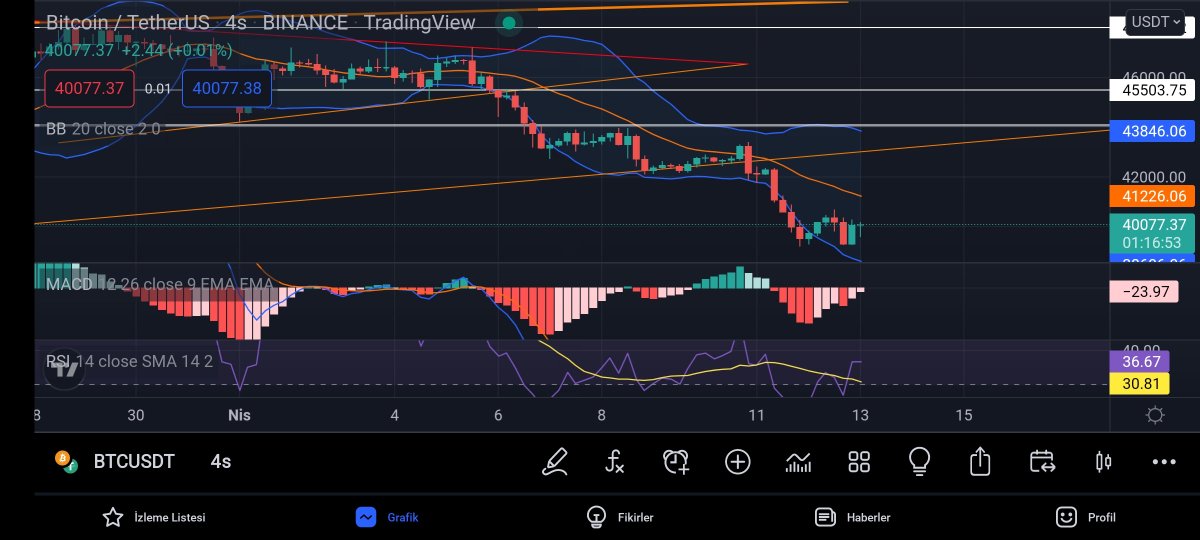Open the replay calendar arrows icon
1200x540 pixels.
pyautogui.click(x=1042, y=461)
